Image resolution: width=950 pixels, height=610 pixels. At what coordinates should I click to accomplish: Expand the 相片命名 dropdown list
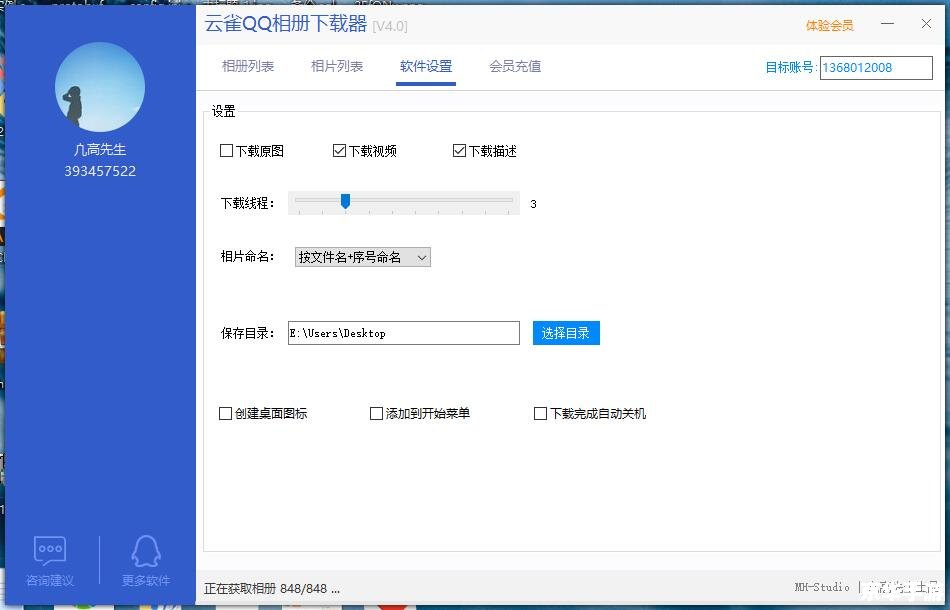[x=363, y=257]
